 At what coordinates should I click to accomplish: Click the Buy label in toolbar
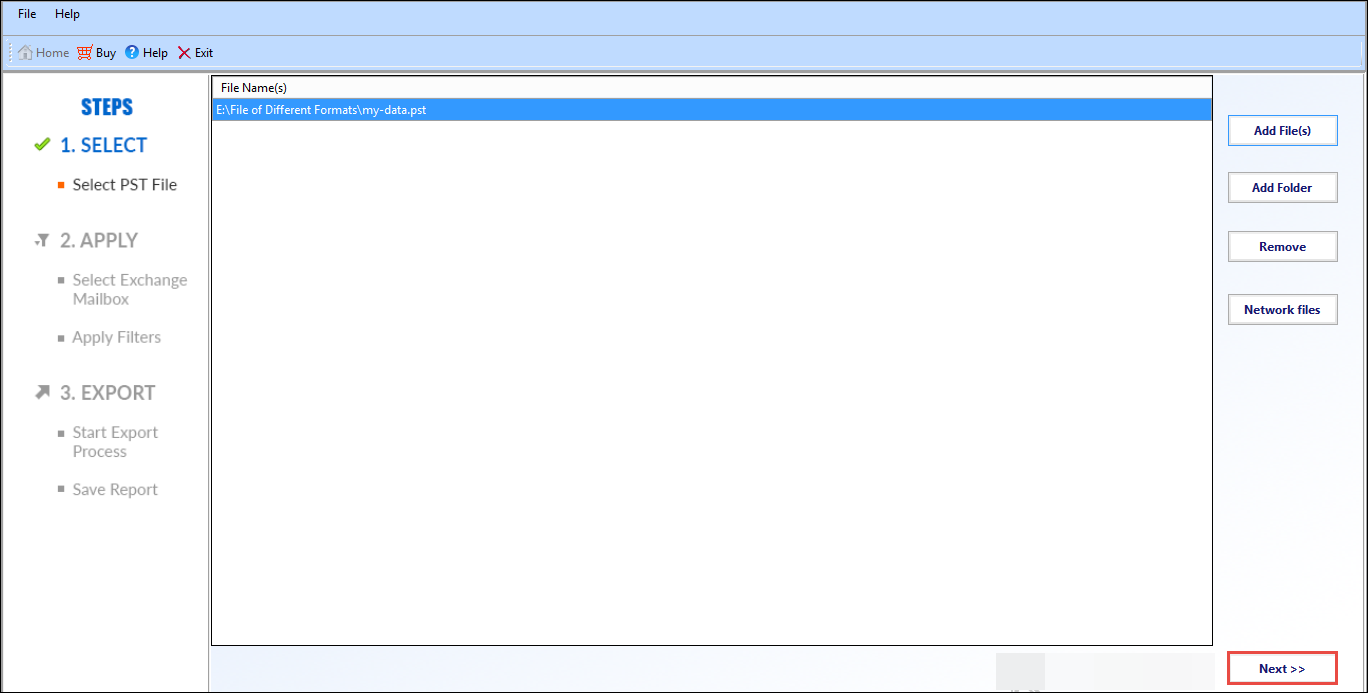106,53
